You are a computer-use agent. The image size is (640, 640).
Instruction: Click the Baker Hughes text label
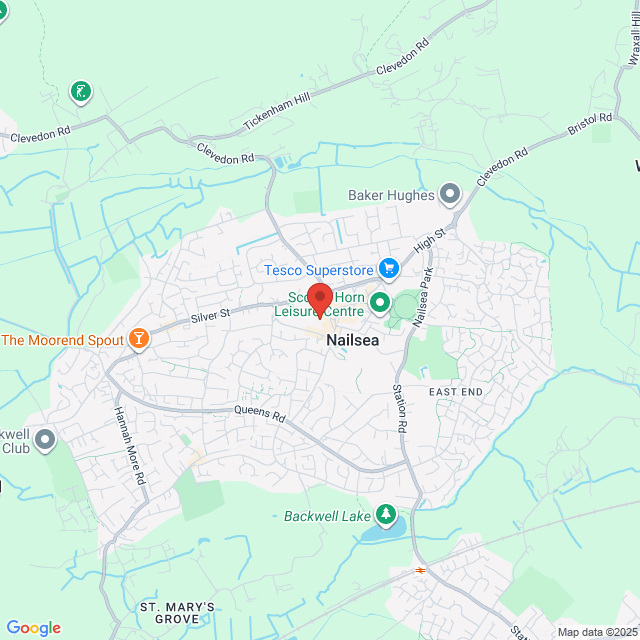point(391,195)
